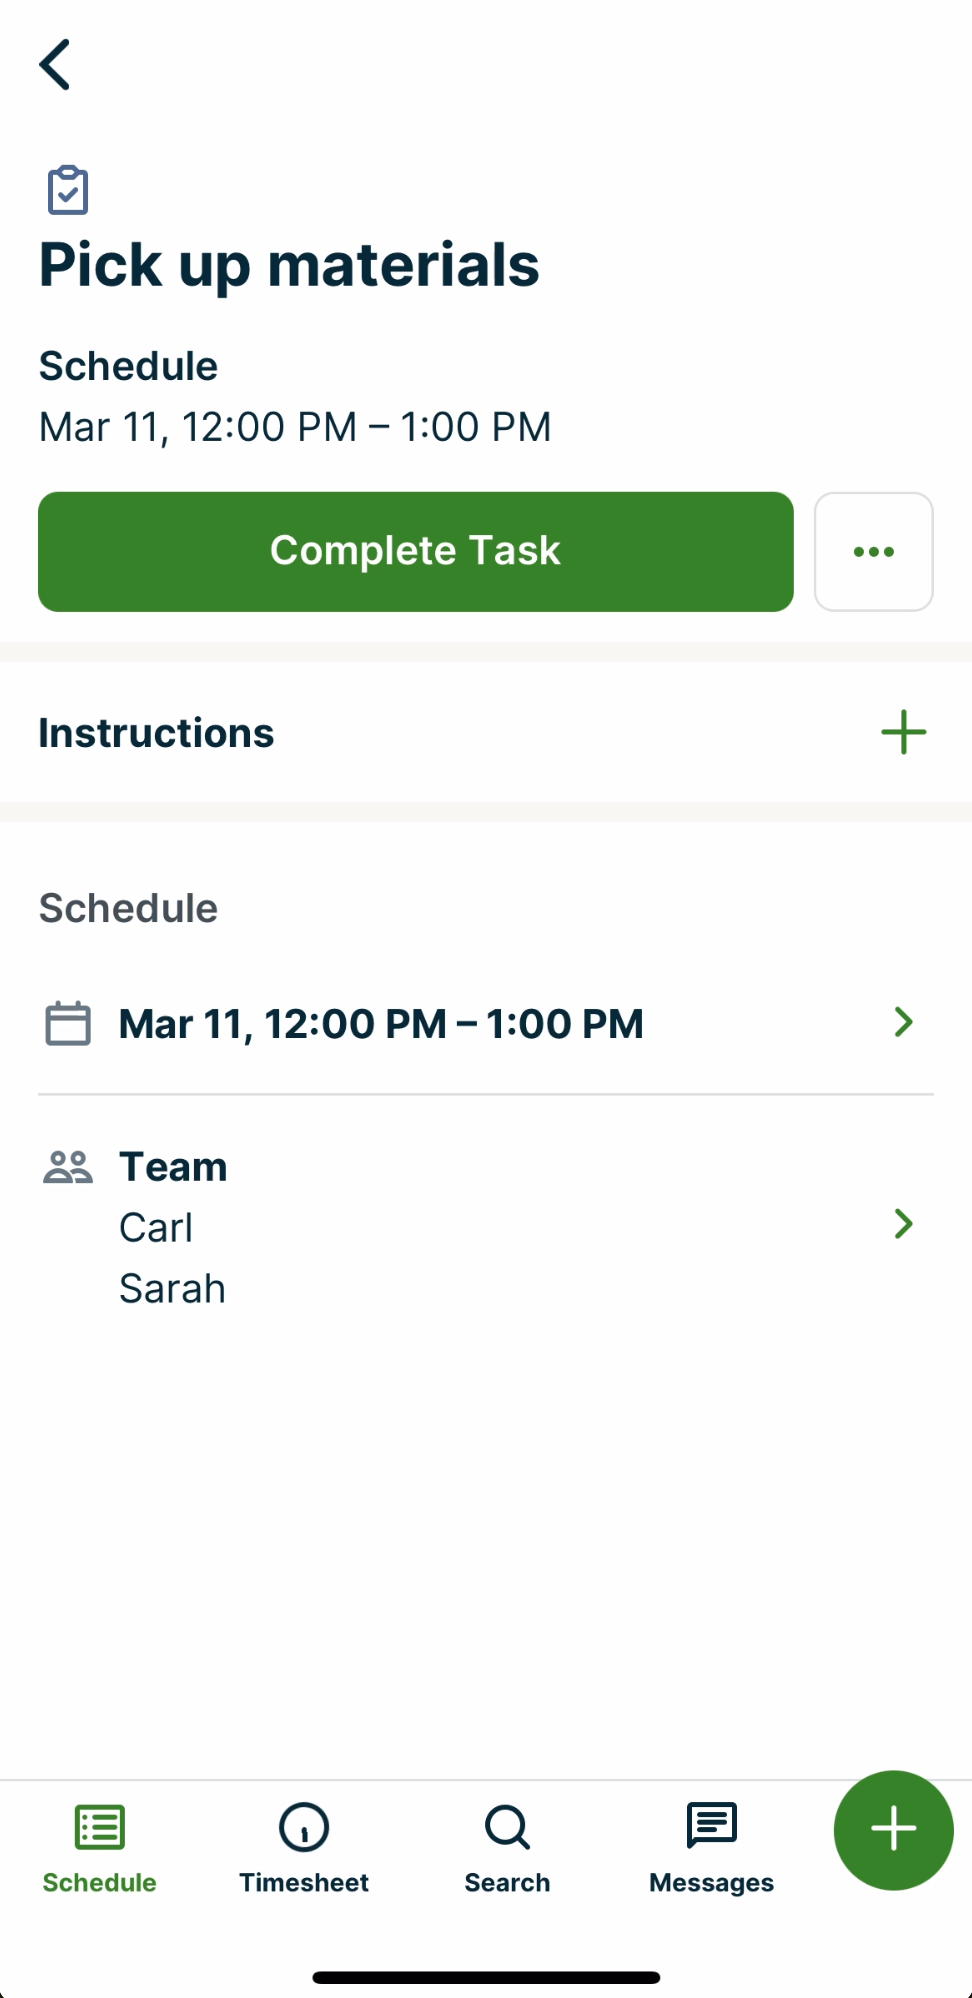Screen dimensions: 972x1998
Task: Tap the Pick up materials title
Action: pyautogui.click(x=289, y=265)
